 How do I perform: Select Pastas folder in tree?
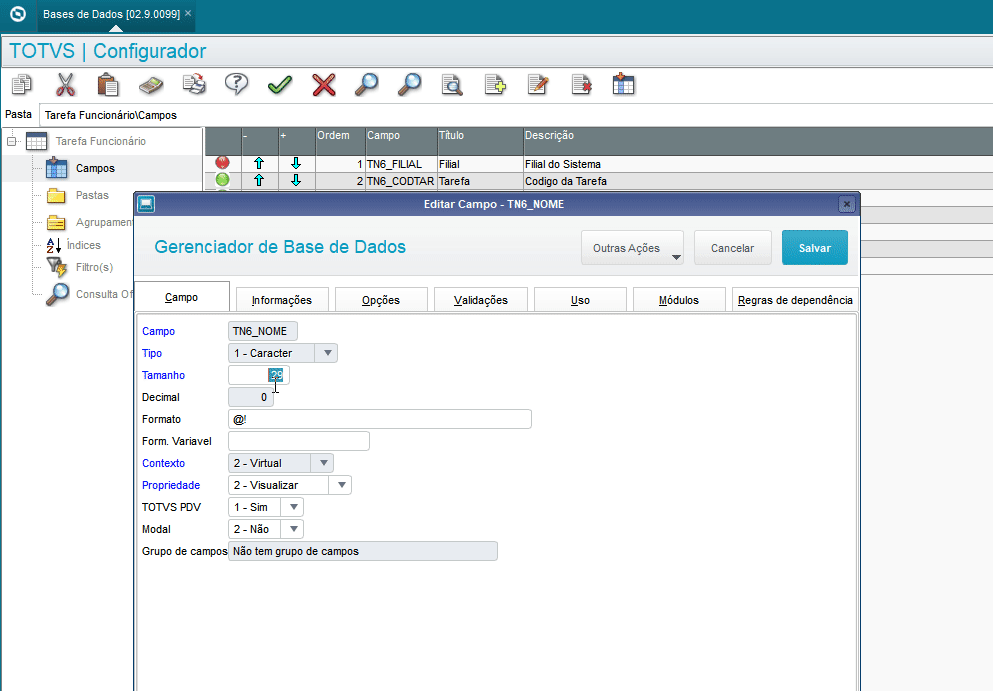point(92,195)
